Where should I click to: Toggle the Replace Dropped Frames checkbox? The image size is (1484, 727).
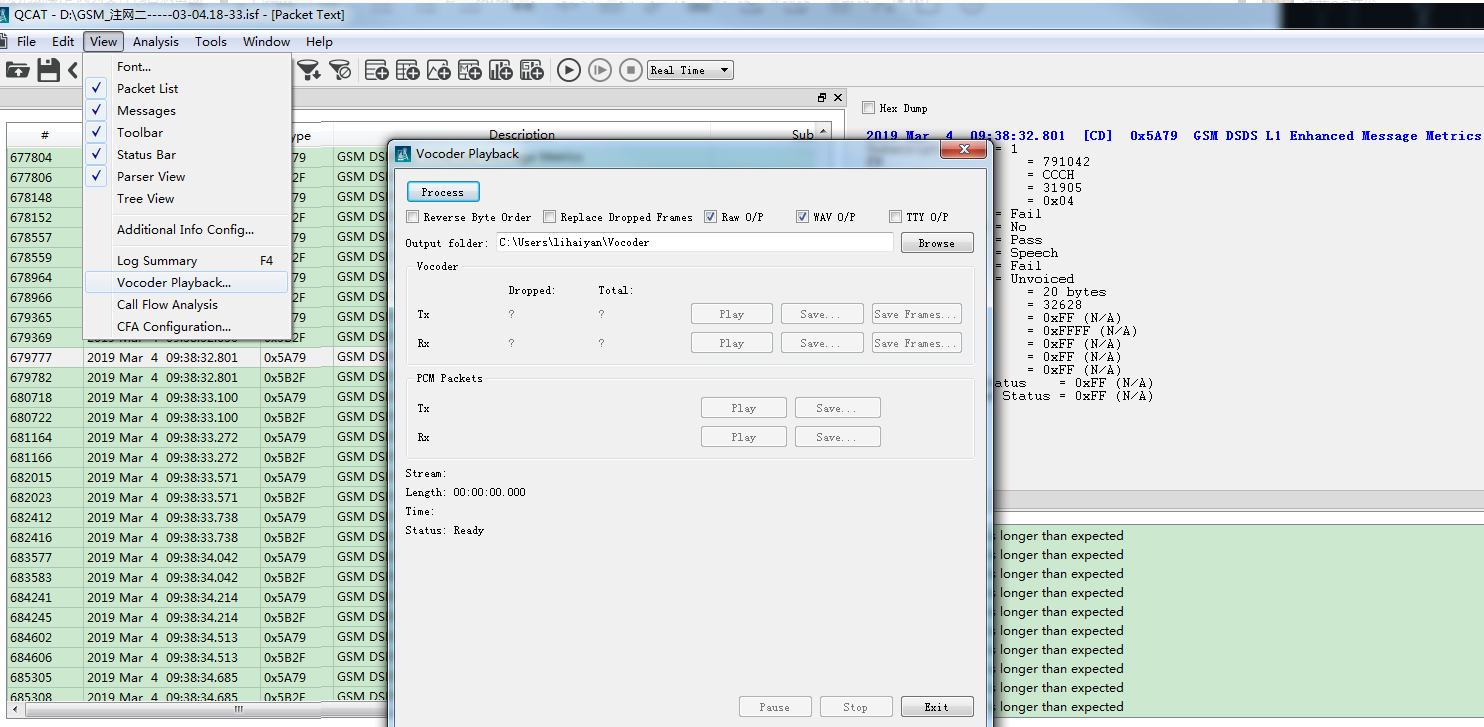point(550,217)
